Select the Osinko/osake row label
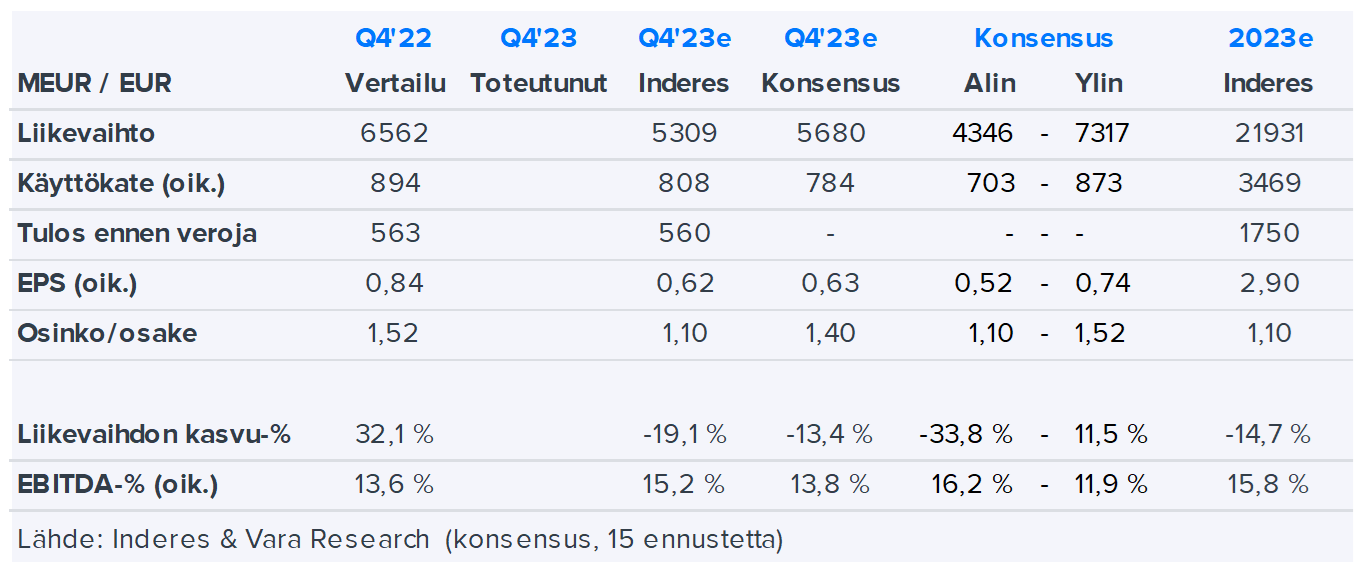 [107, 333]
